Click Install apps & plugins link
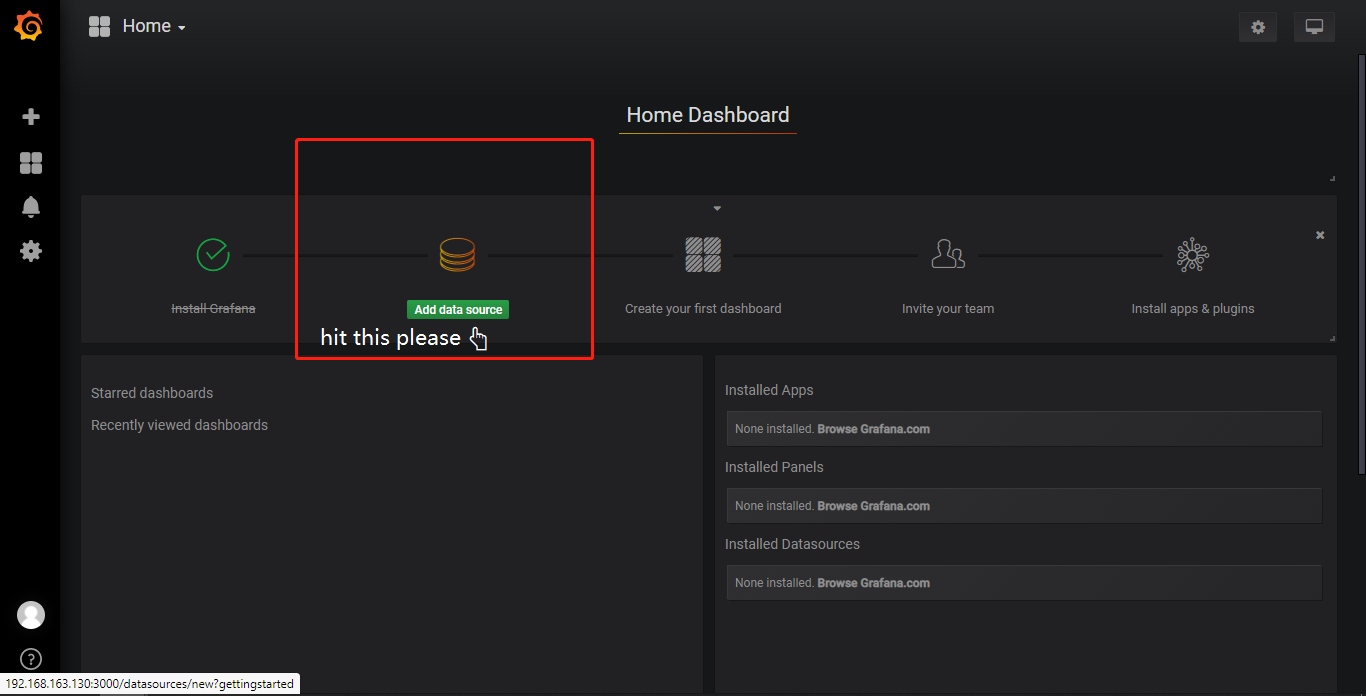This screenshot has height=696, width=1366. pyautogui.click(x=1193, y=308)
